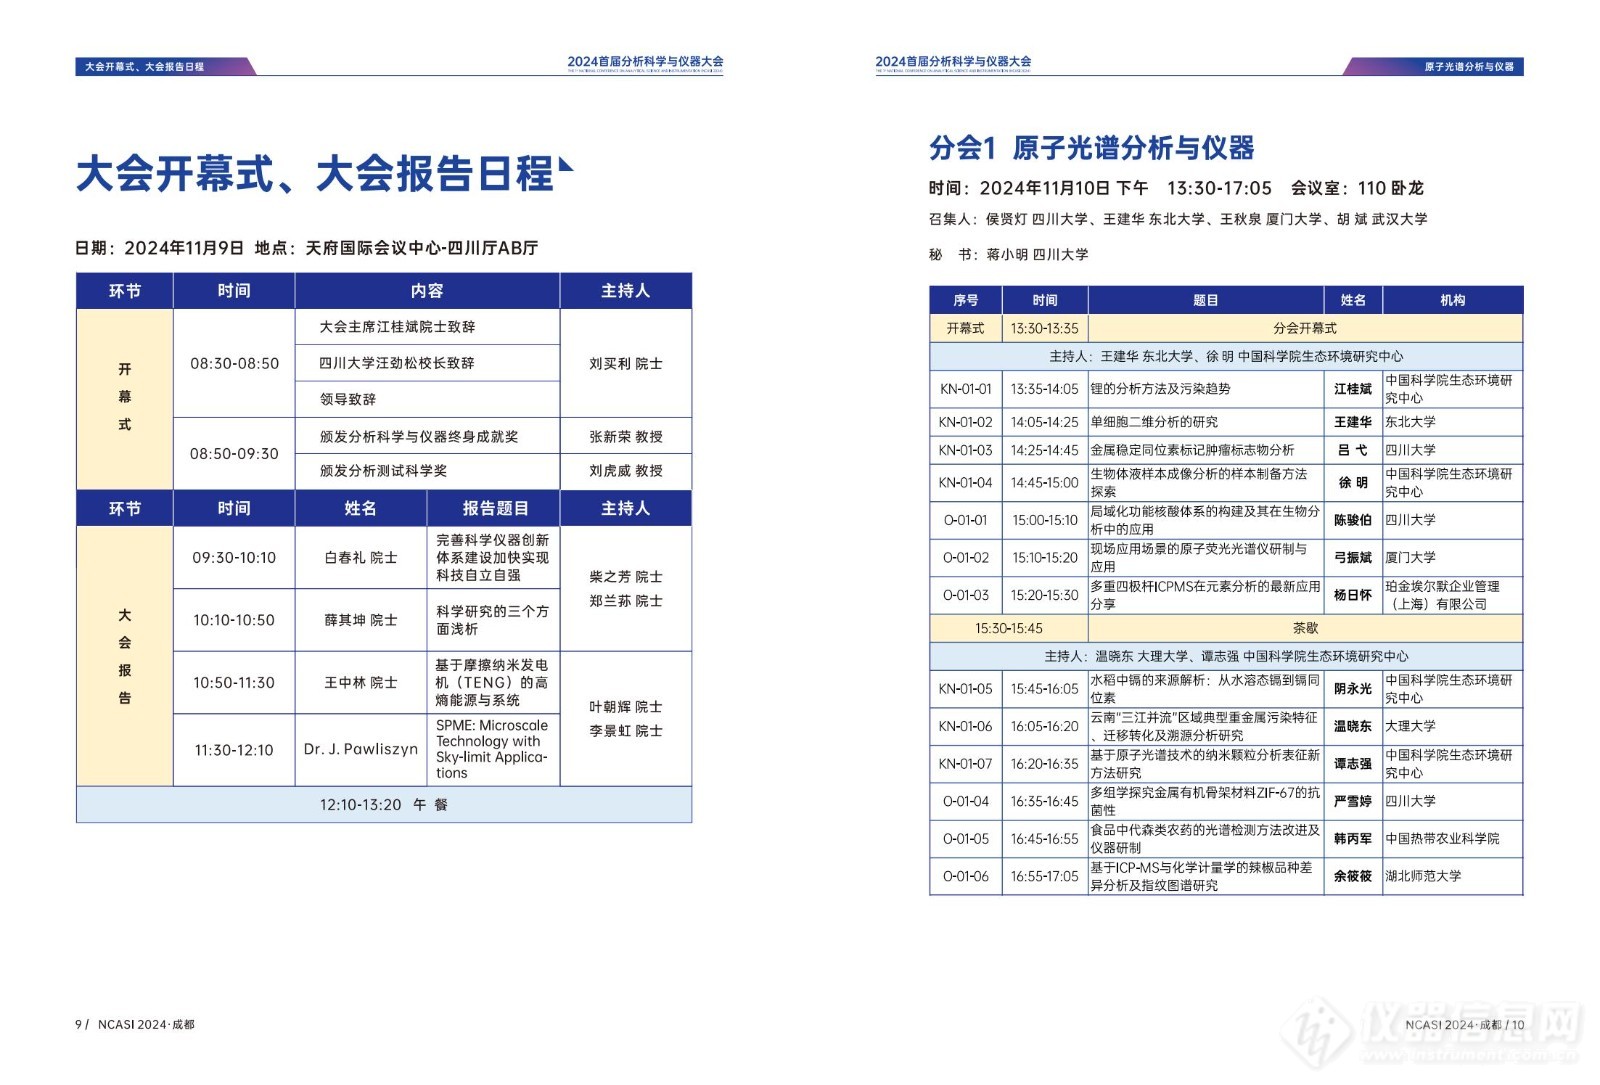Viewport: 1600px width, 1085px height.
Task: Select the cell O-01-02
Action: click(x=966, y=558)
